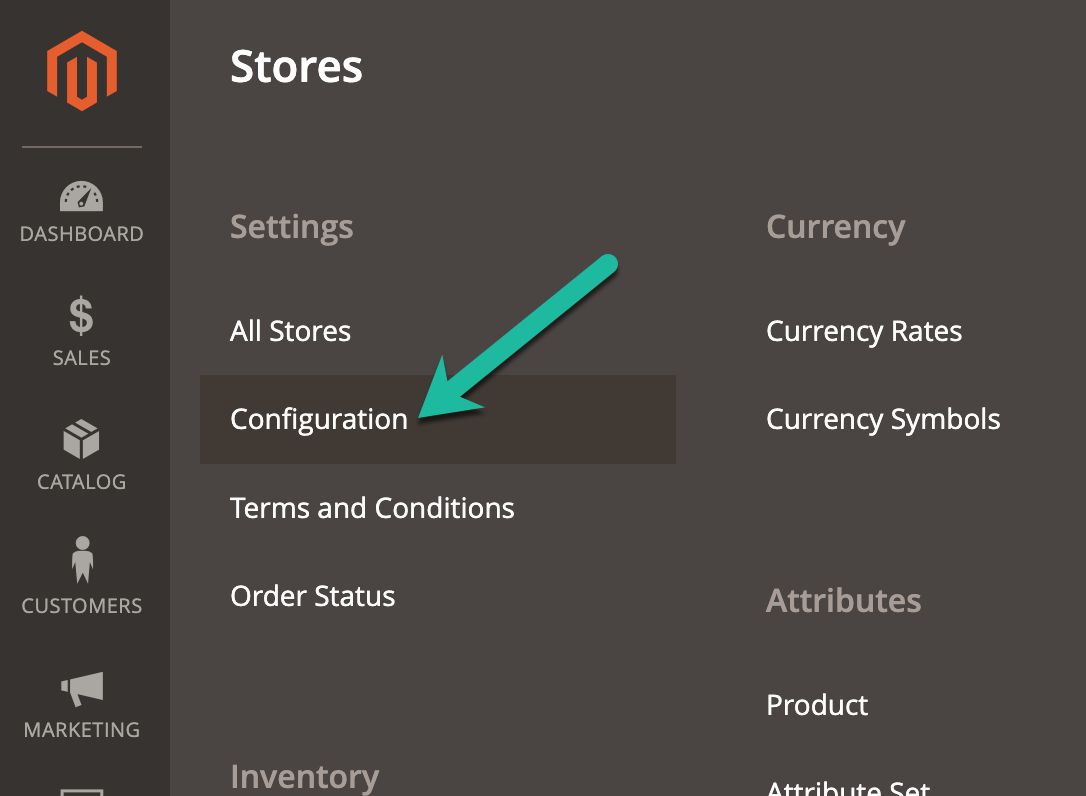The width and height of the screenshot is (1086, 796).
Task: Open Catalog using the package box icon
Action: [x=81, y=441]
